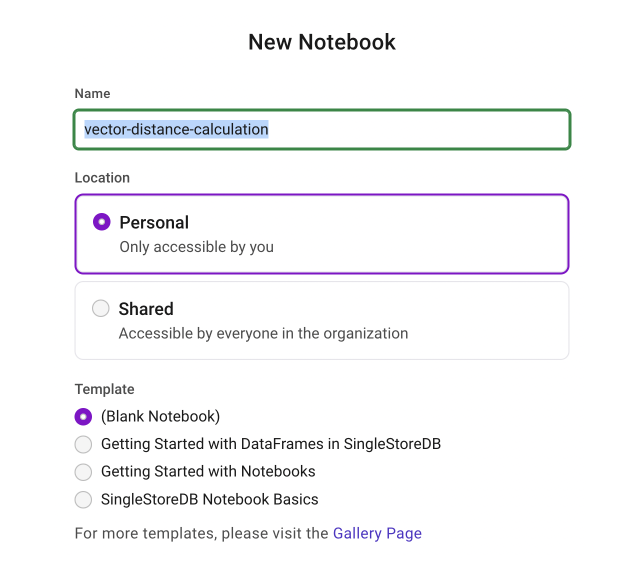The height and width of the screenshot is (570, 640).
Task: Select the DataFrames in SingleStoreDB template radio
Action: point(83,444)
